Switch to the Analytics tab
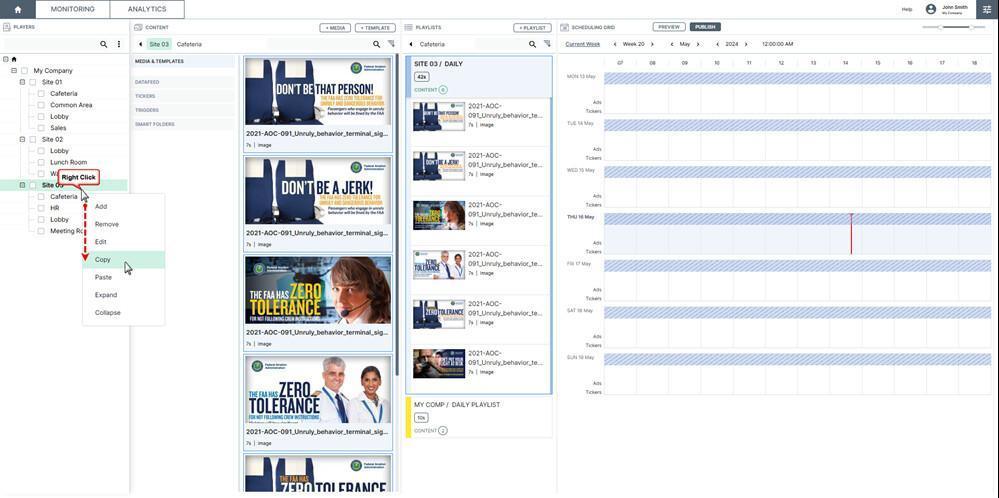This screenshot has width=999, height=498. point(147,9)
